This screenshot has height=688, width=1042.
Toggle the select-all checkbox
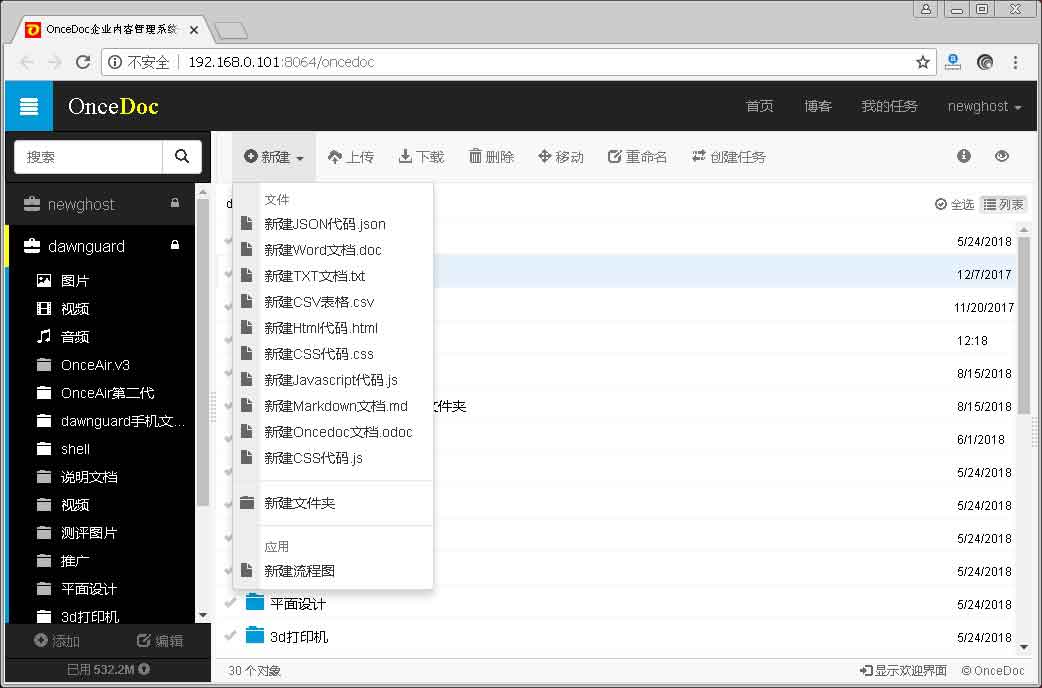954,204
